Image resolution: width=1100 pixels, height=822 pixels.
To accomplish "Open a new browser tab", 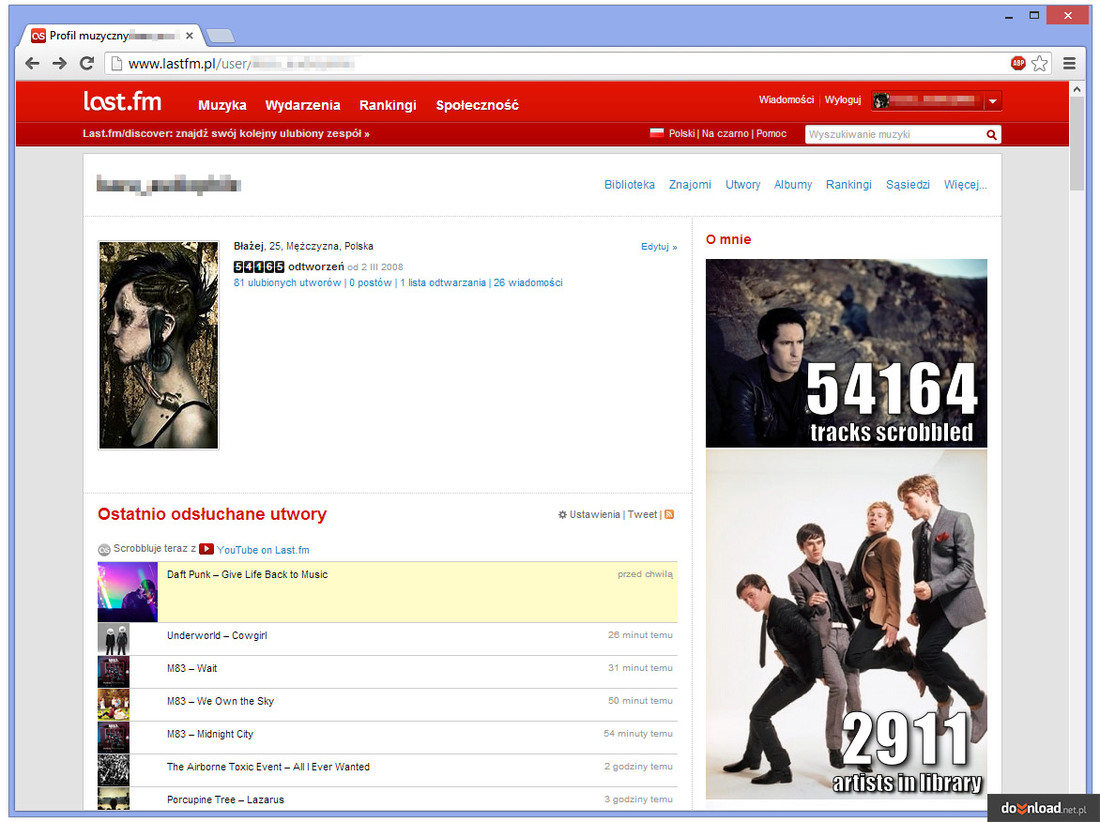I will (221, 36).
